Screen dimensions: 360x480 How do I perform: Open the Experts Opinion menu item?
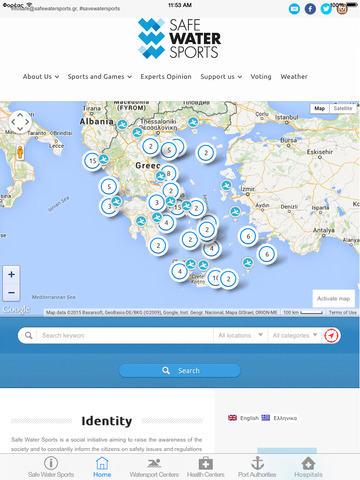pos(166,77)
